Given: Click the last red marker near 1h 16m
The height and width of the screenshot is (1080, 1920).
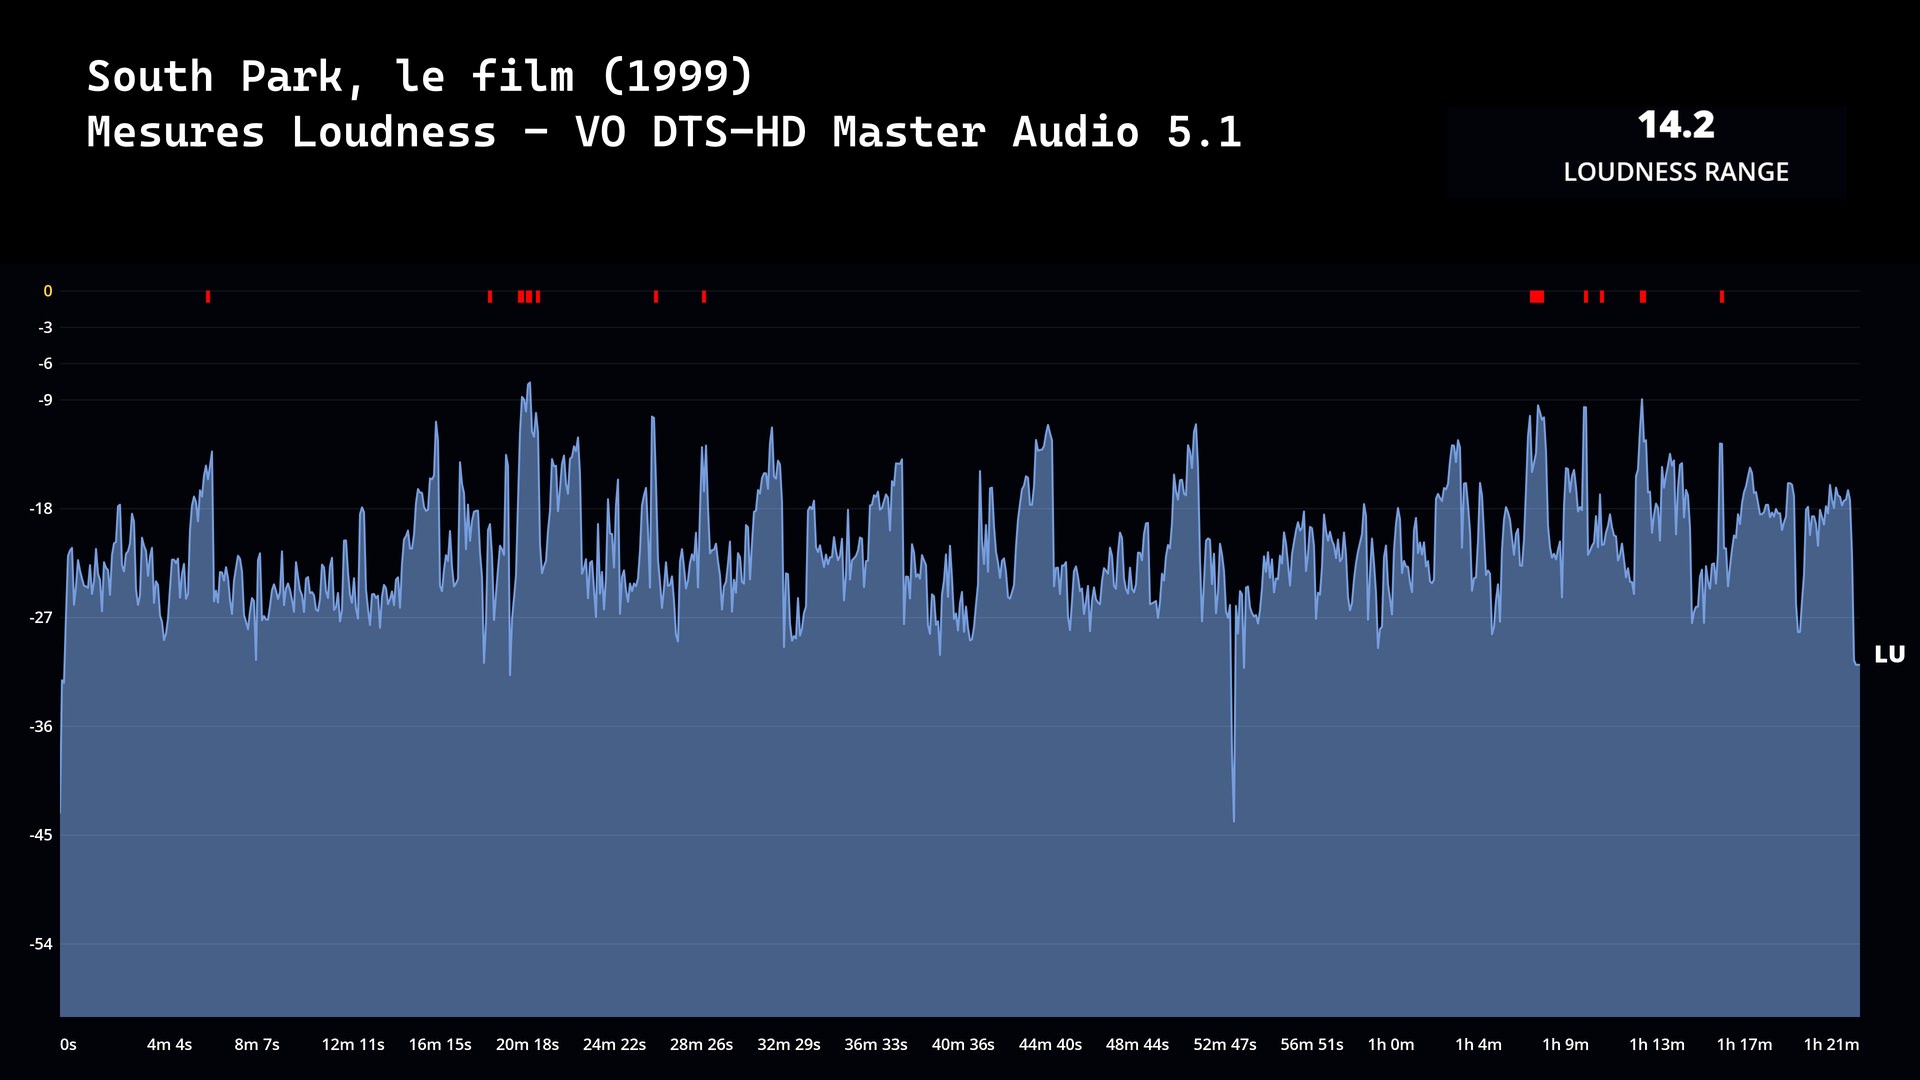Looking at the screenshot, I should pyautogui.click(x=1722, y=297).
